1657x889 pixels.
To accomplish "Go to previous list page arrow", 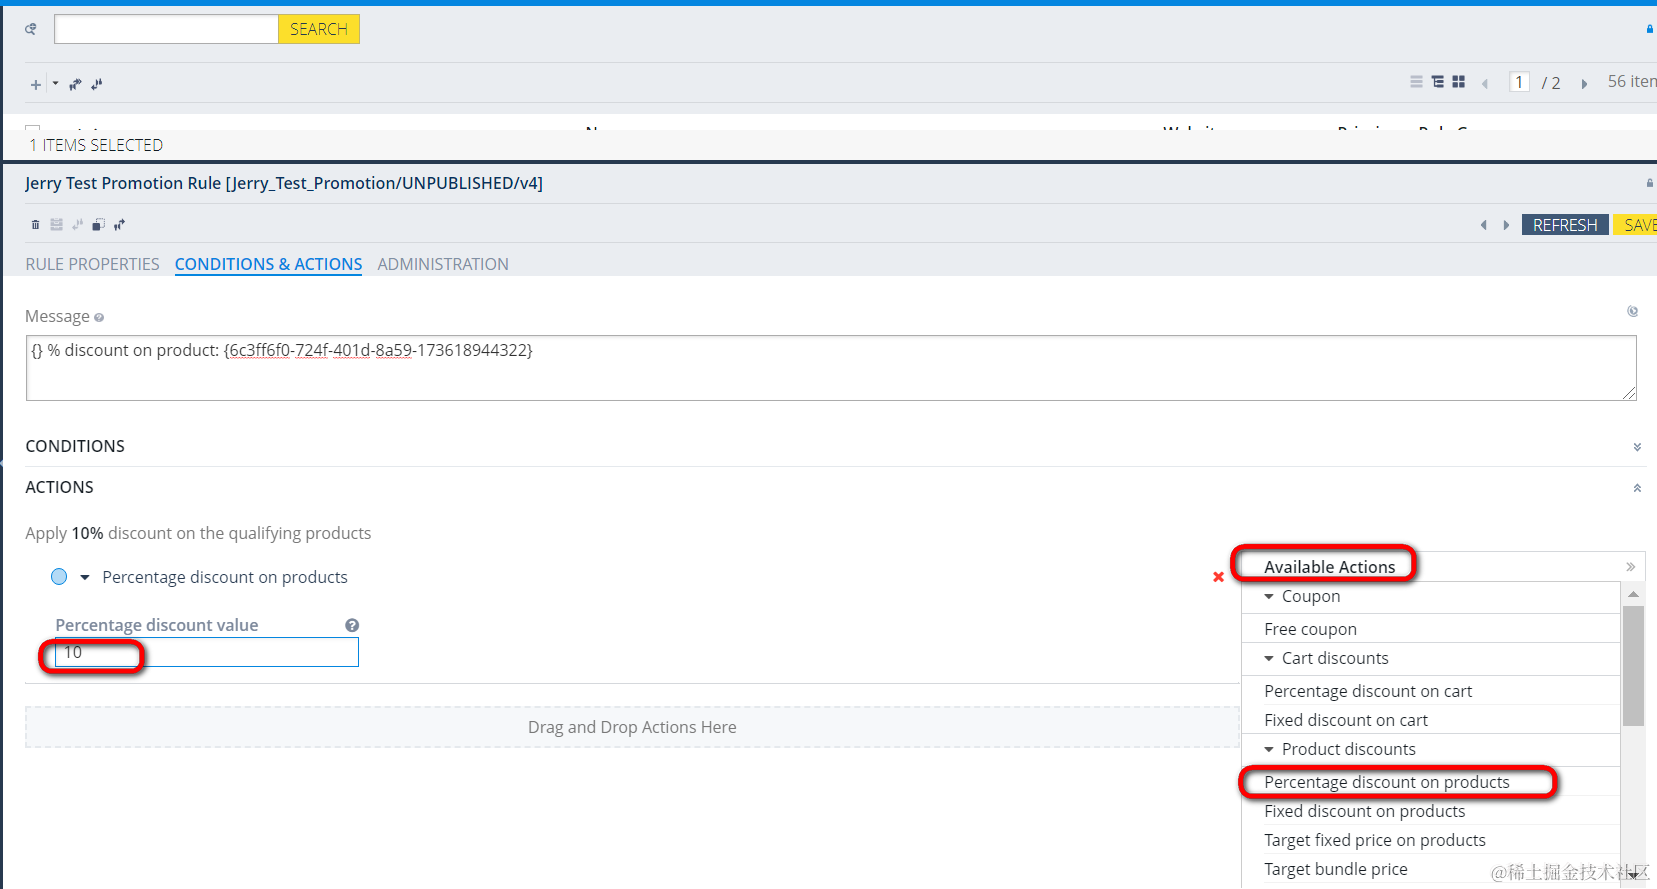I will (x=1485, y=84).
